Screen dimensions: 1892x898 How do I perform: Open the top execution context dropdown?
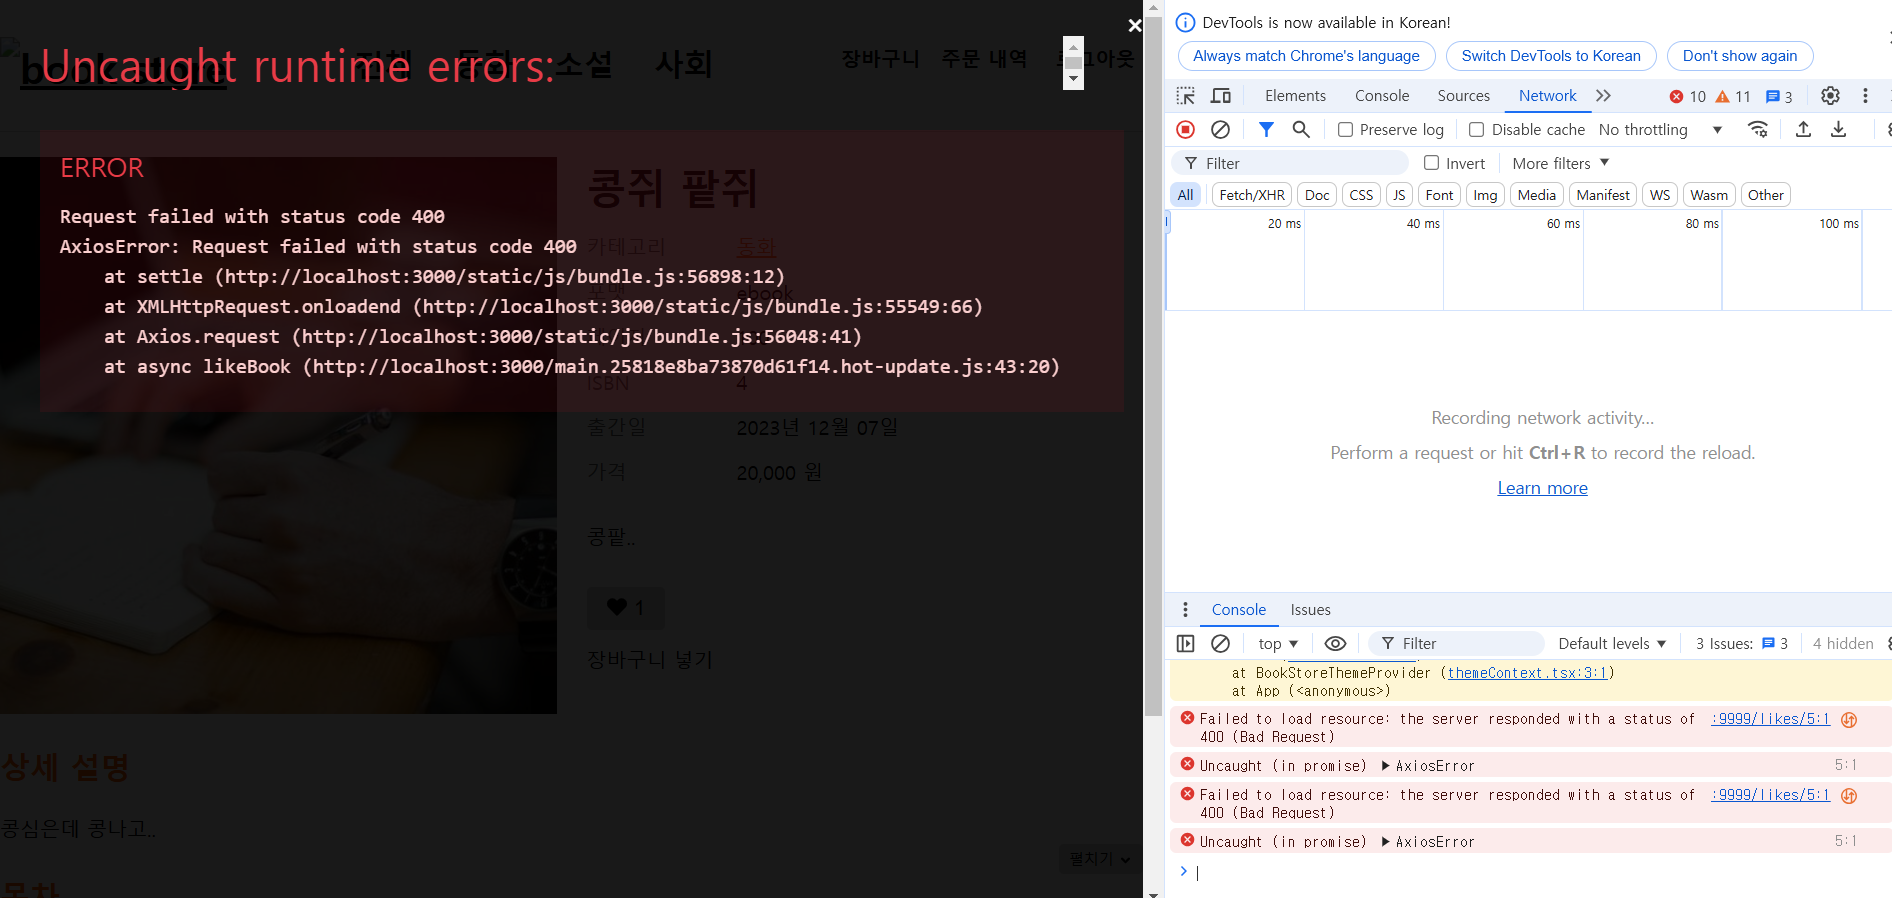point(1278,644)
